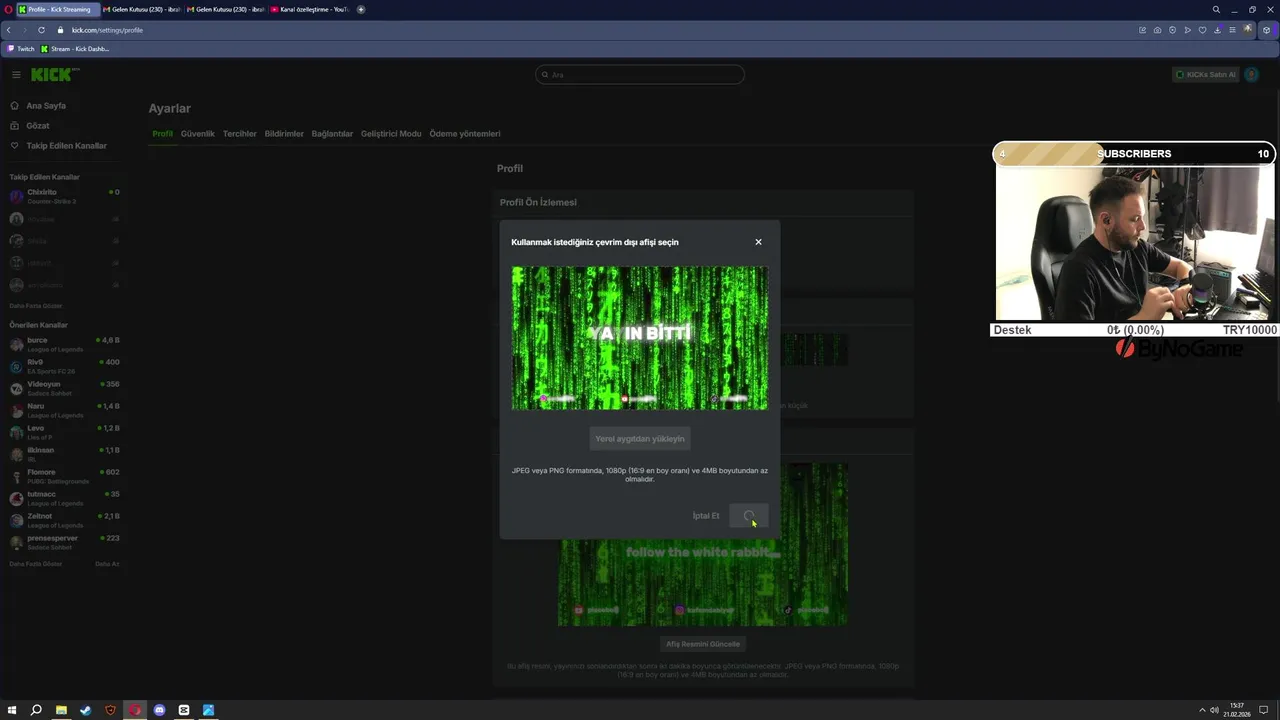Open the user avatar menu on Kick
The width and height of the screenshot is (1280, 720).
[1251, 75]
